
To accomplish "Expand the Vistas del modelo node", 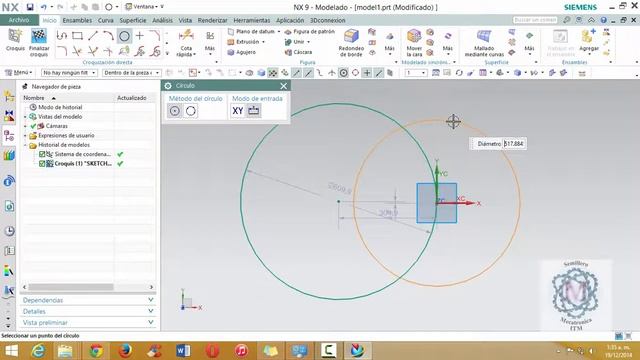I will tap(26, 117).
